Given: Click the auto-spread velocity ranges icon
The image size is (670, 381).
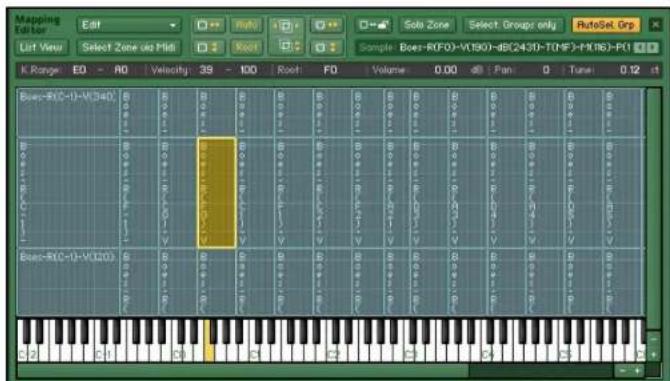Looking at the screenshot, I should 209,47.
